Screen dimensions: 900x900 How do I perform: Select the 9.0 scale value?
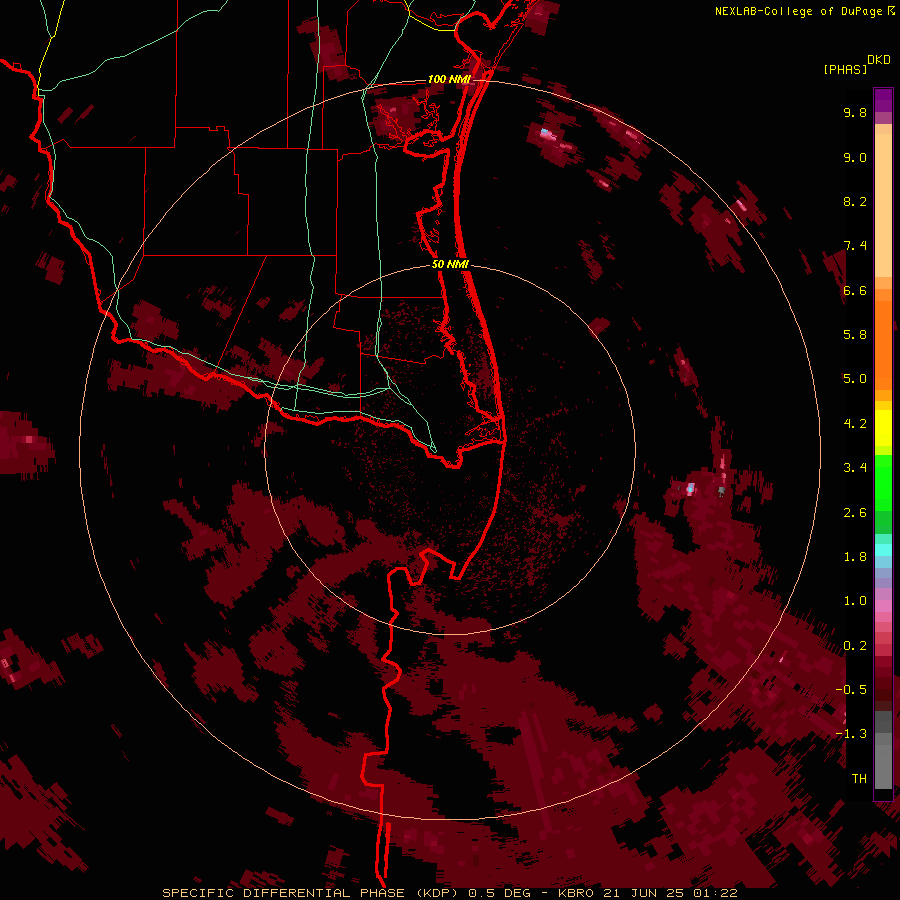(855, 157)
